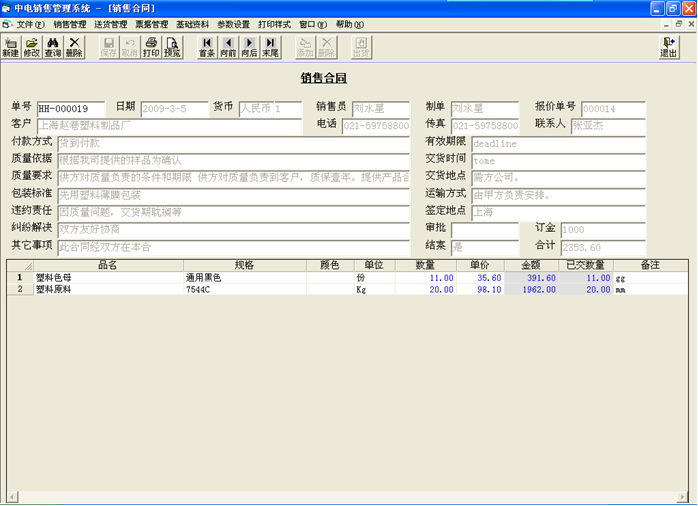698x506 pixels.
Task: Click the 退出 (Exit) door icon
Action: 668,47
